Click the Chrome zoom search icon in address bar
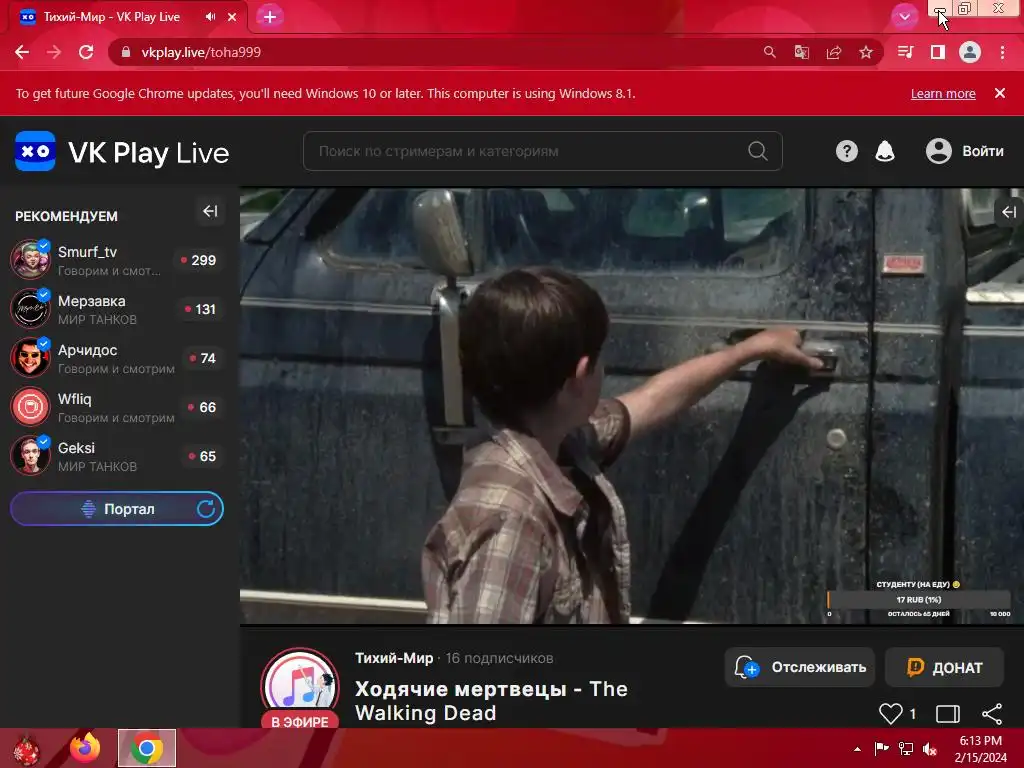This screenshot has height=768, width=1024. [770, 52]
